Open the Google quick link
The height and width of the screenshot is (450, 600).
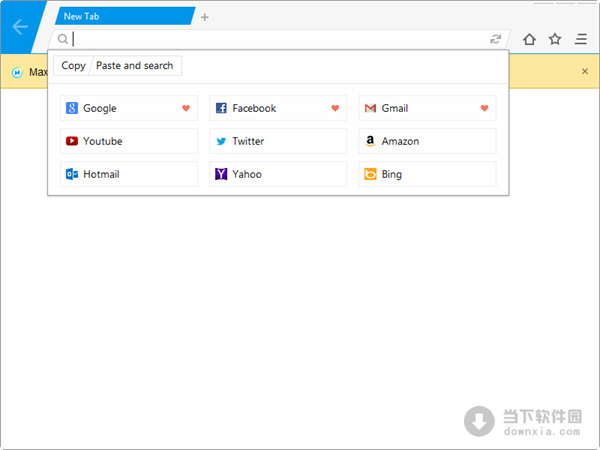(129, 108)
